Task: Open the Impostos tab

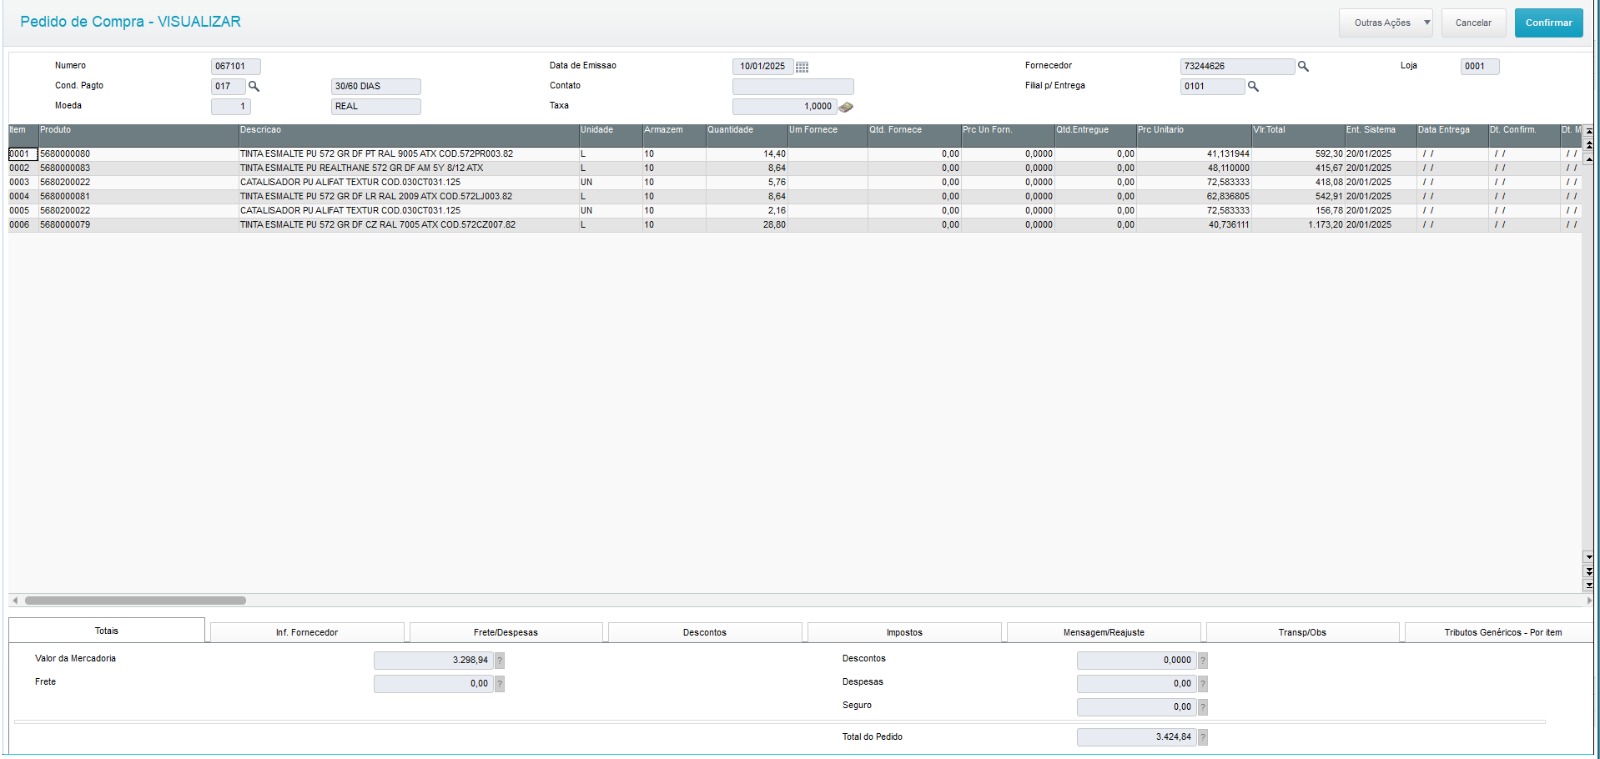Action: point(904,633)
